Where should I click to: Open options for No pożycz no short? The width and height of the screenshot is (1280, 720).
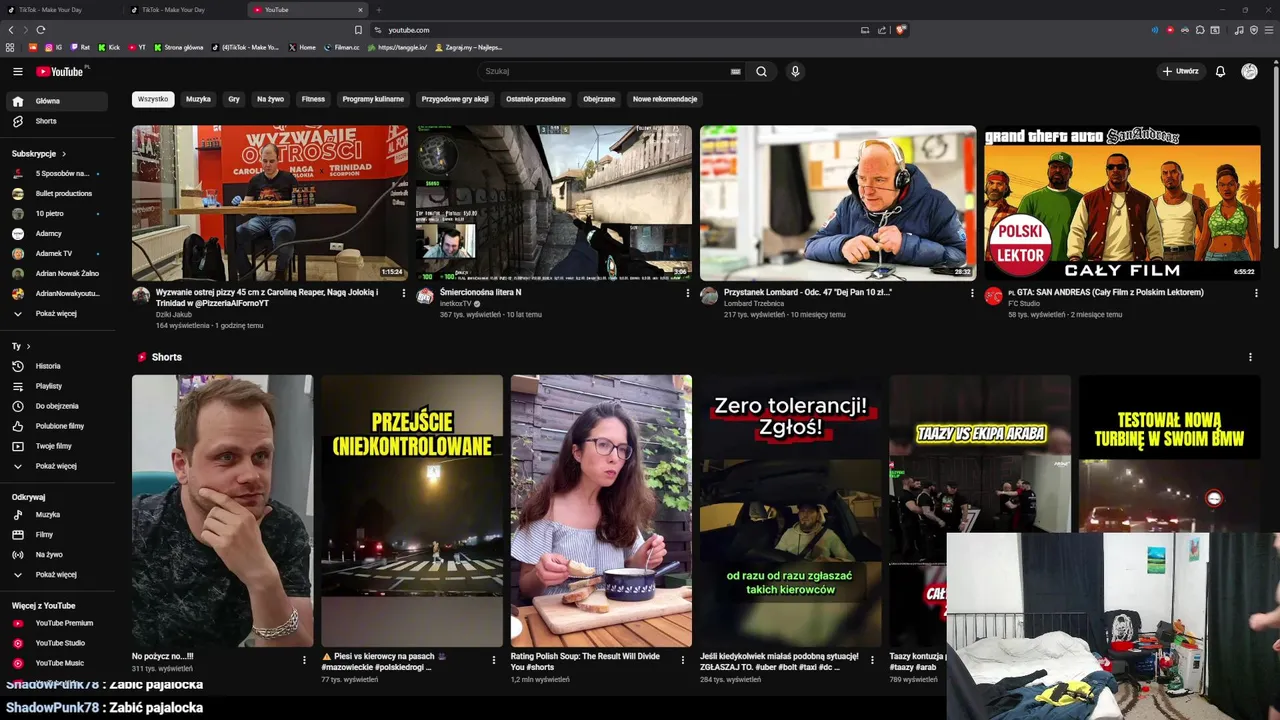(x=304, y=660)
